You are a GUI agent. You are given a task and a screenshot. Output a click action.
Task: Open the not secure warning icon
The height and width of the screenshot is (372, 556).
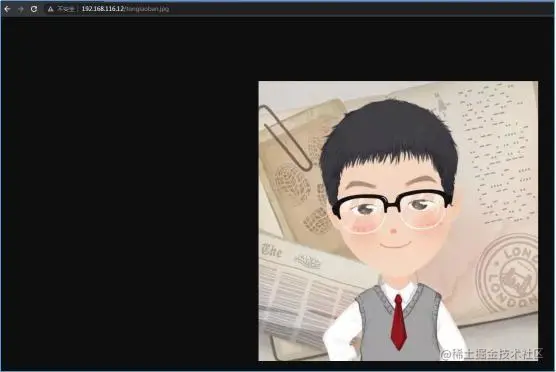(x=50, y=9)
